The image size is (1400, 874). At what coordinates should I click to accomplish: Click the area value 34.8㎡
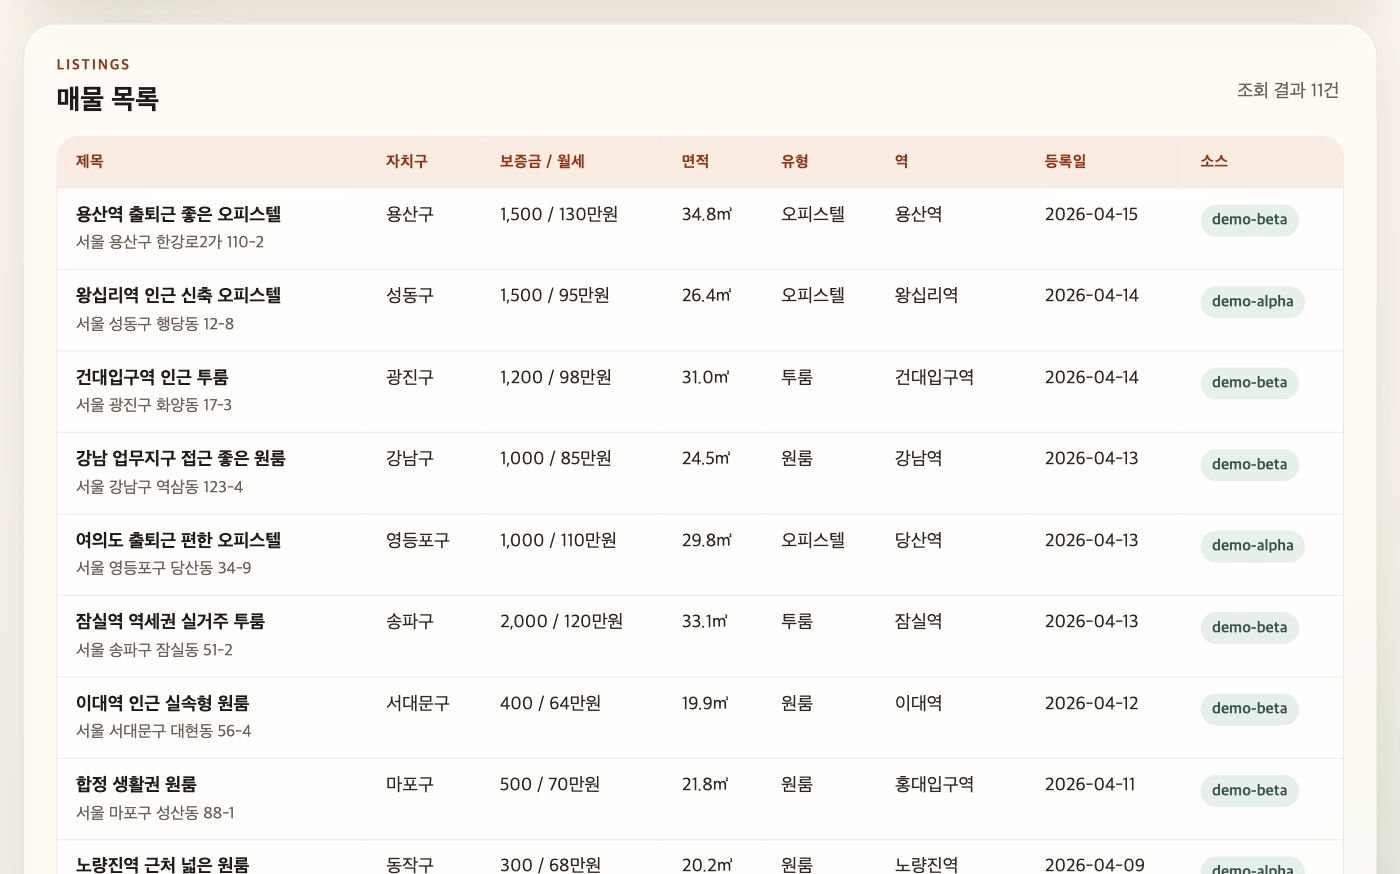coord(707,214)
